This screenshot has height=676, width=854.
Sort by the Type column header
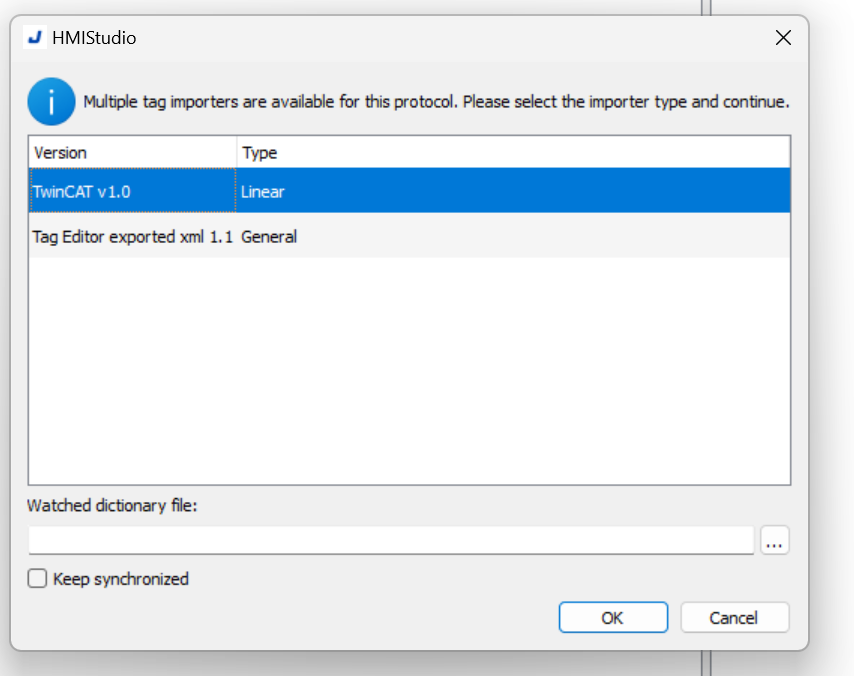tap(513, 153)
